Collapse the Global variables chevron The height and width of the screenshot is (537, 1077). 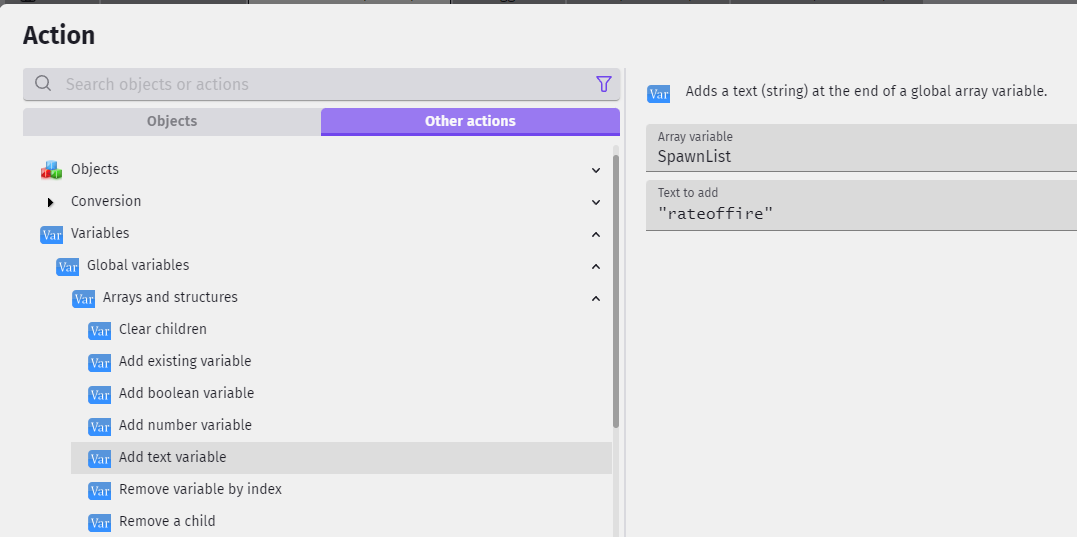[596, 266]
